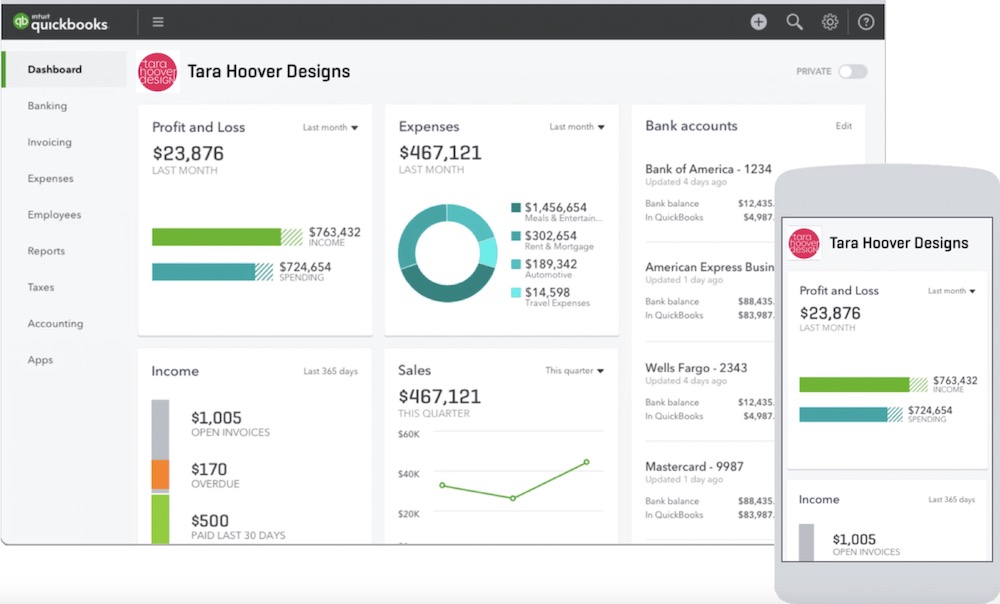The image size is (1000, 604).
Task: Click the $14,598 Travel Expenses amount
Action: tap(547, 293)
